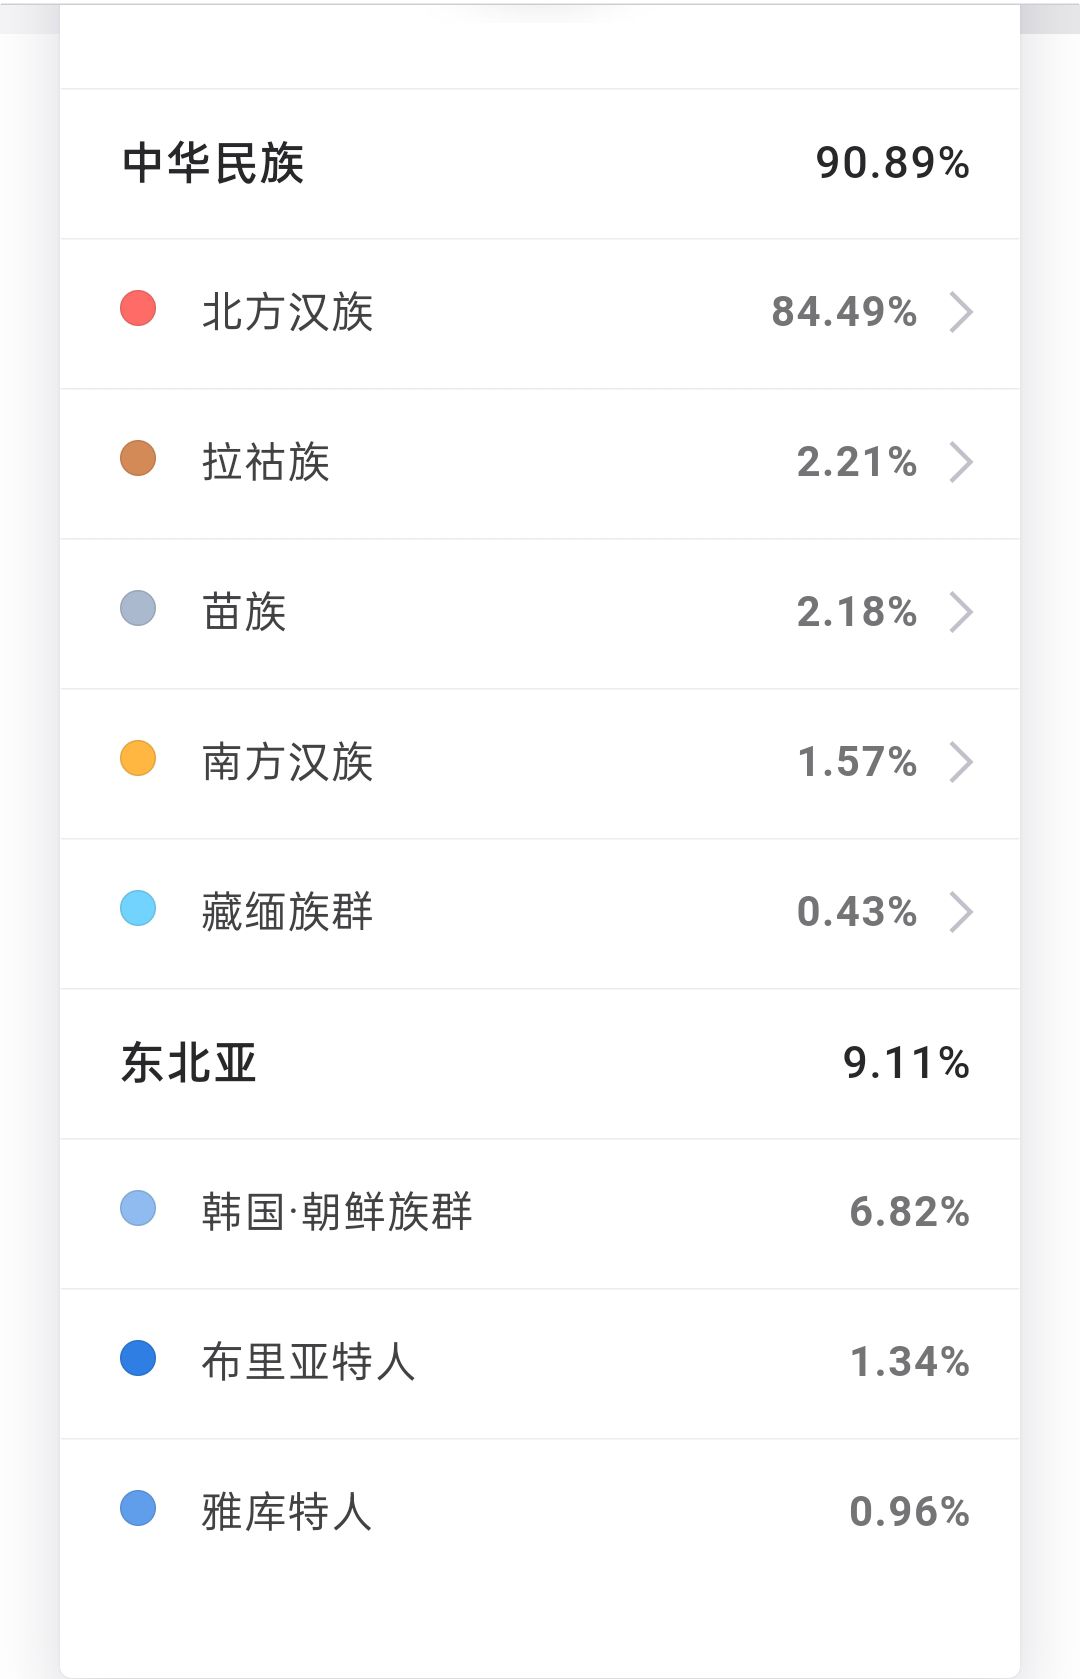Image resolution: width=1080 pixels, height=1679 pixels.
Task: Tap the orange dot beside 南方汉族
Action: click(138, 758)
